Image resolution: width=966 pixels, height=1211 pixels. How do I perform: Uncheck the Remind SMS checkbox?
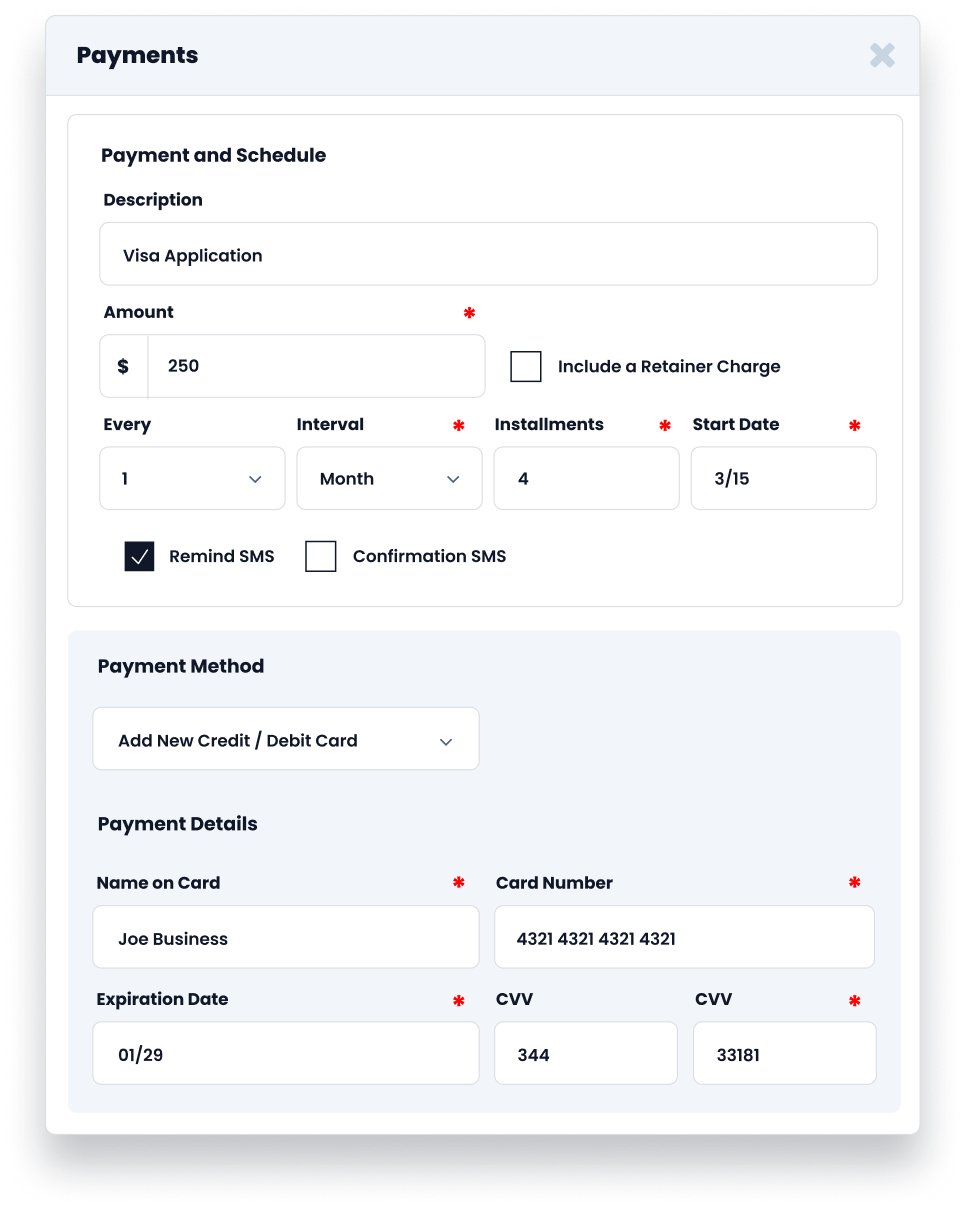pos(139,556)
